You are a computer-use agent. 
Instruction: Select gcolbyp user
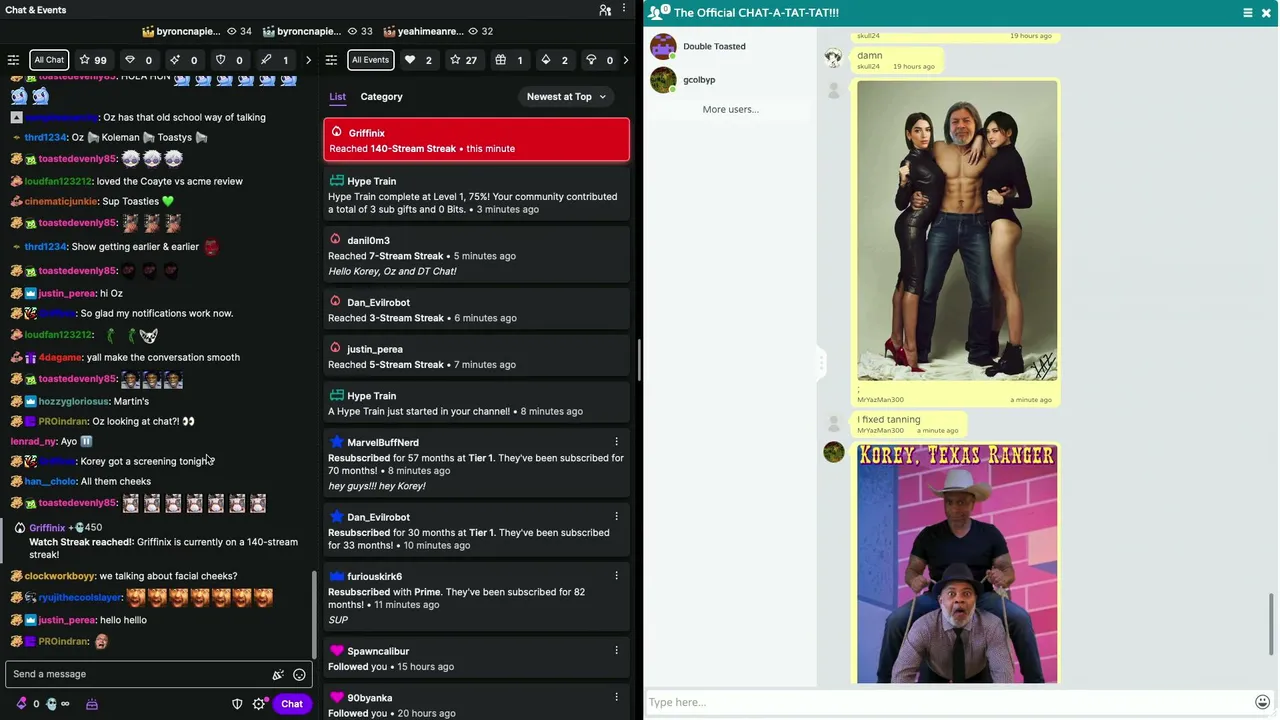699,80
